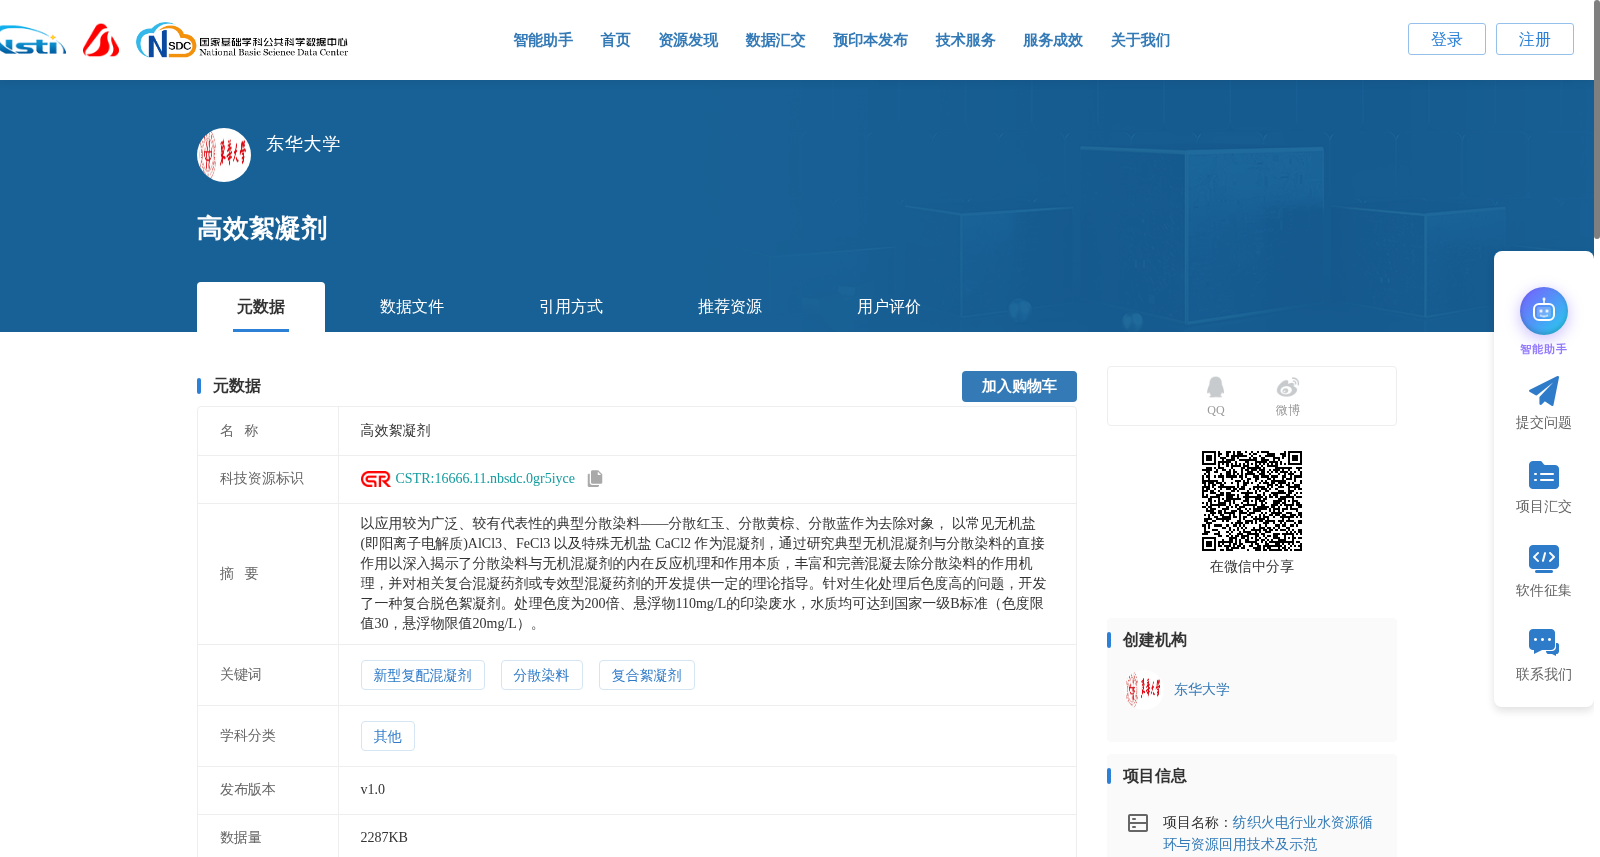Click subject tag 其他
This screenshot has height=857, width=1600.
(x=388, y=736)
